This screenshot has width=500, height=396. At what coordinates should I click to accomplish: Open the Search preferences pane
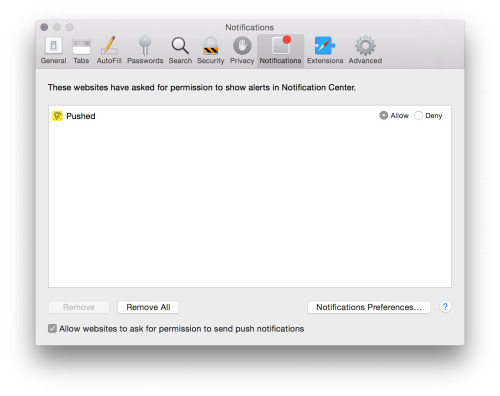coord(180,50)
